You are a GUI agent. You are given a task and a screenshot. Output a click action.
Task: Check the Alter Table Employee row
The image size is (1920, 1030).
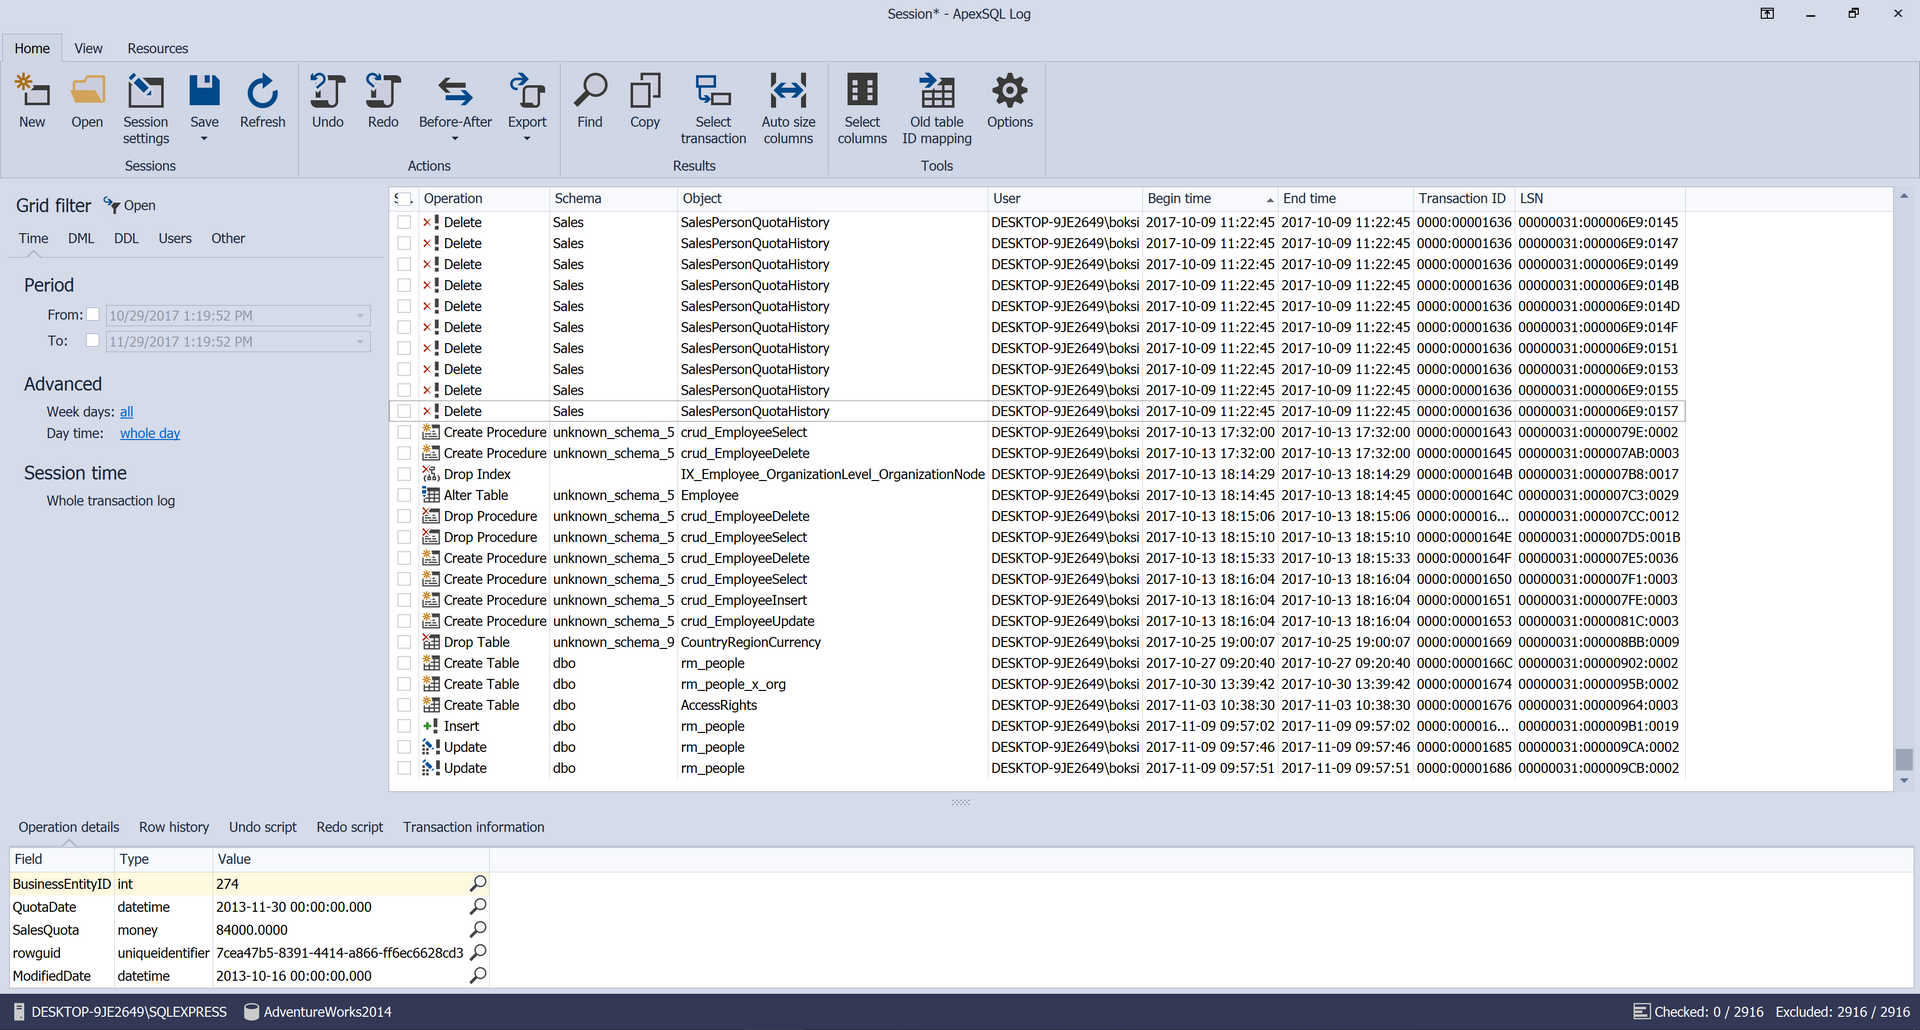[404, 495]
